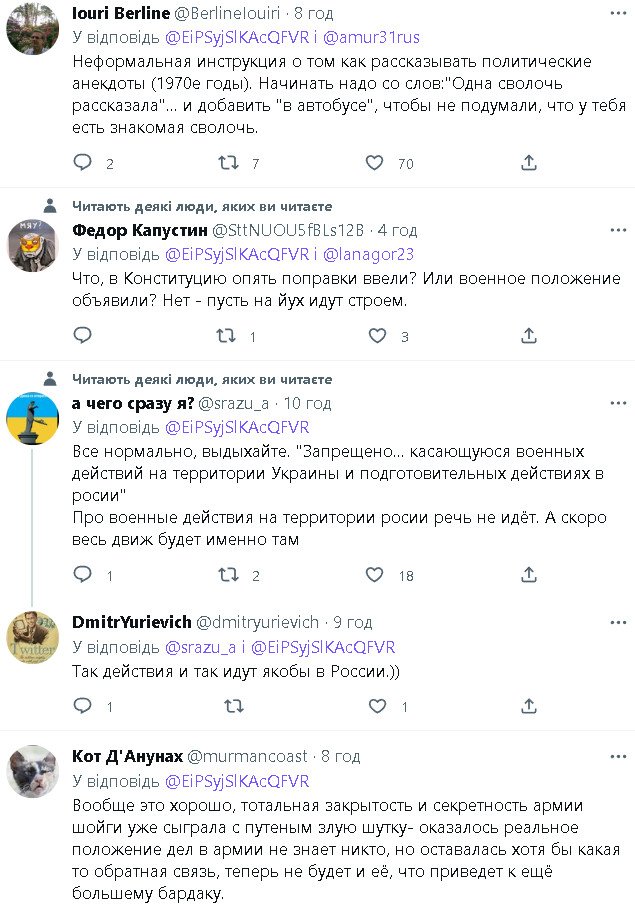Open more options on DmitrYurievich's tweet

point(618,621)
